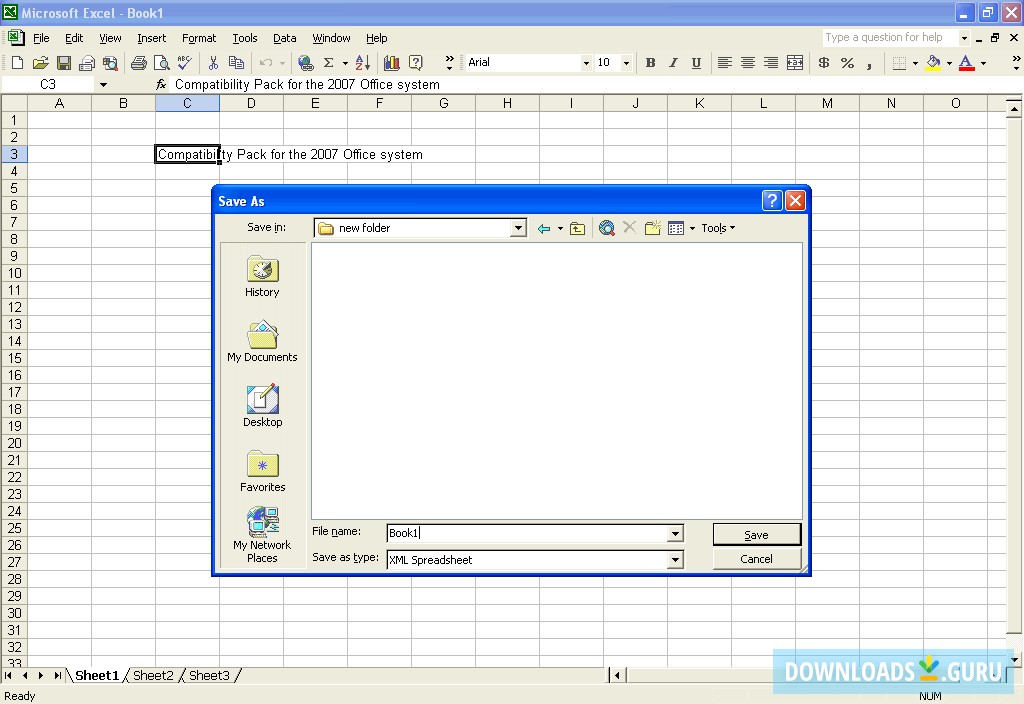Click the Create New Folder icon
Image resolution: width=1024 pixels, height=704 pixels.
pos(652,227)
